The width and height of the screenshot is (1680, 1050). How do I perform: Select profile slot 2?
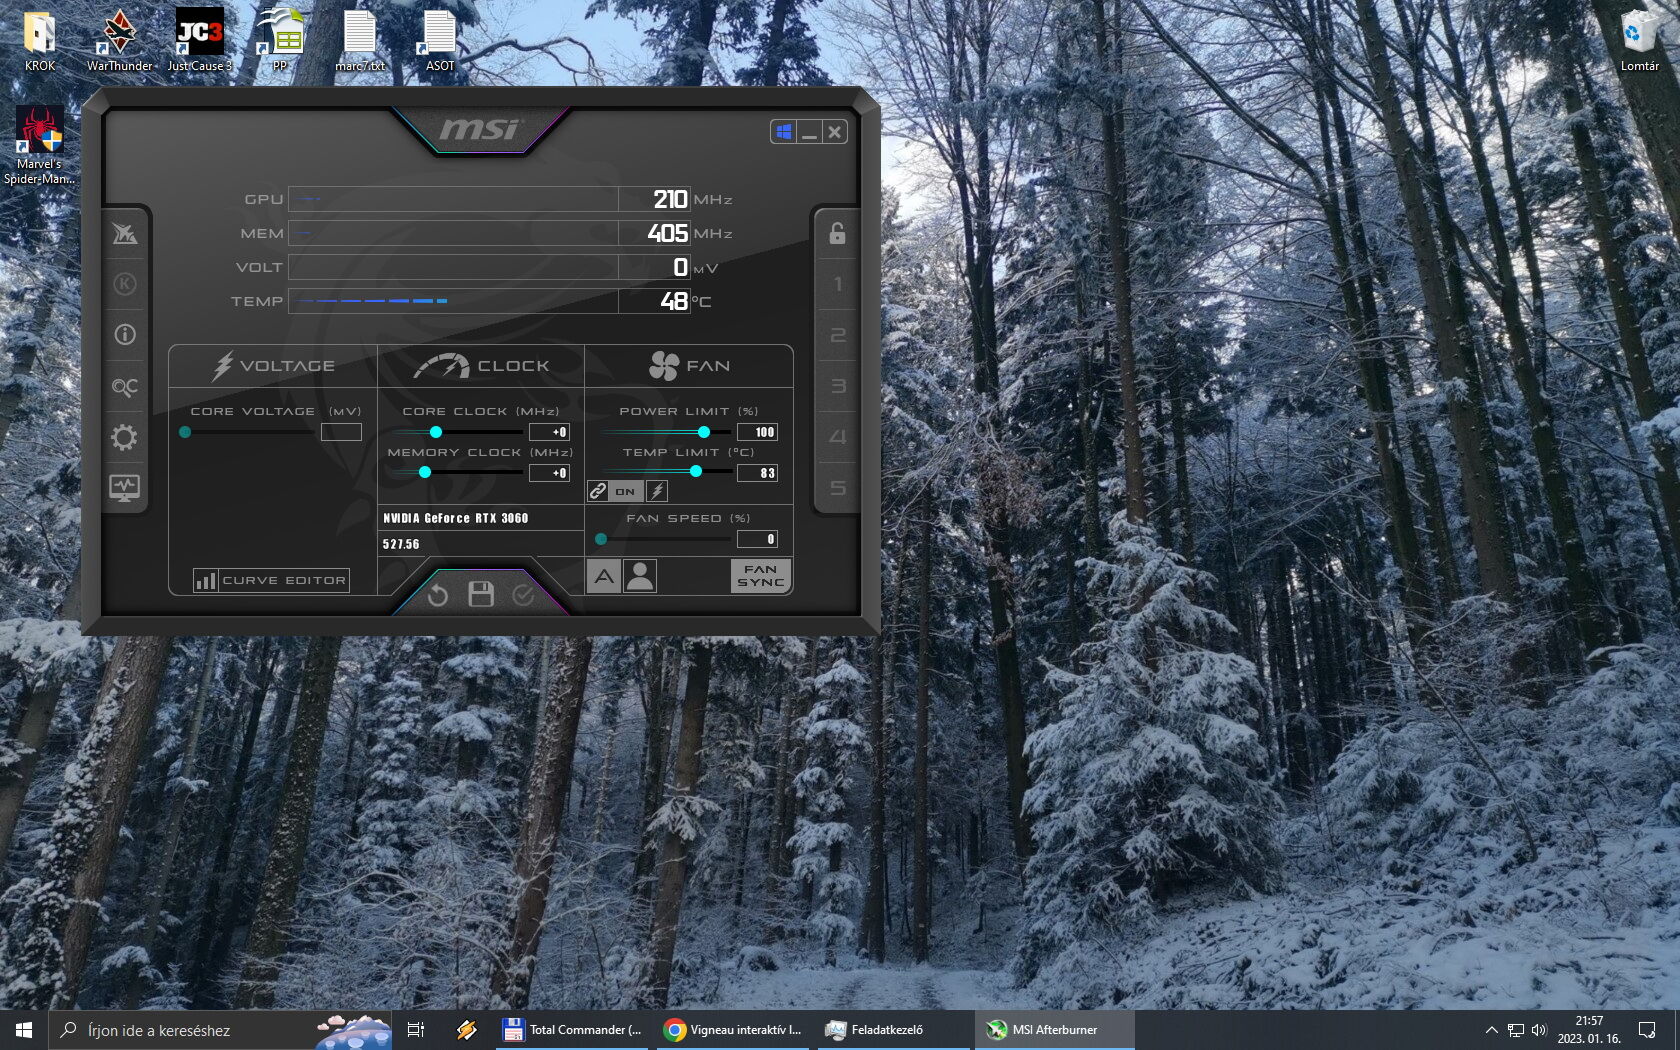click(x=838, y=335)
